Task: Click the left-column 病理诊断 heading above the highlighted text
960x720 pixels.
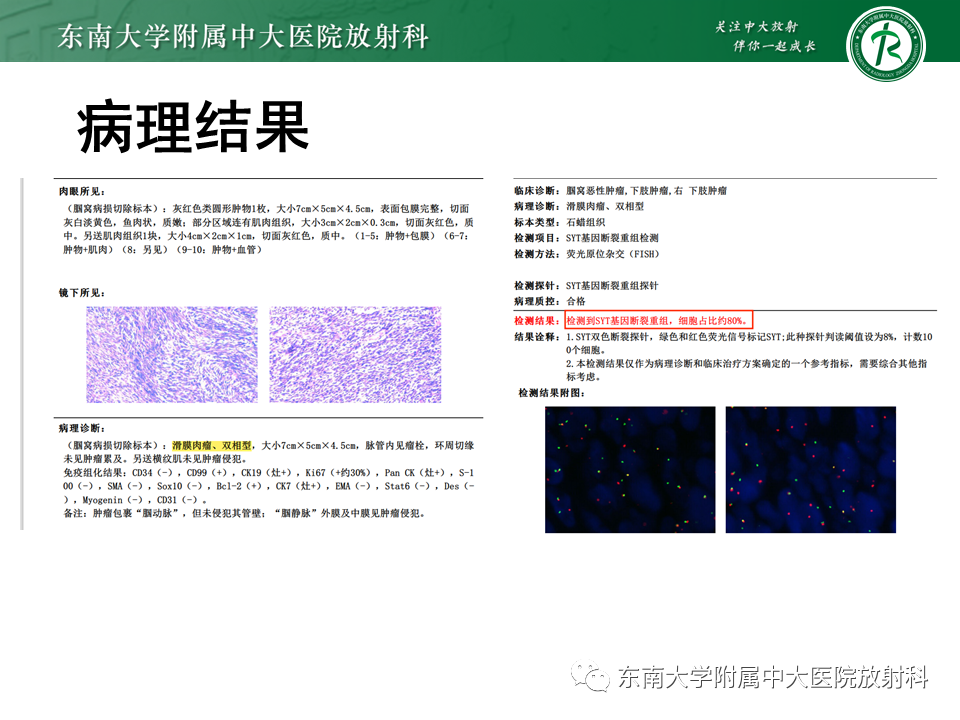Action: click(x=81, y=428)
